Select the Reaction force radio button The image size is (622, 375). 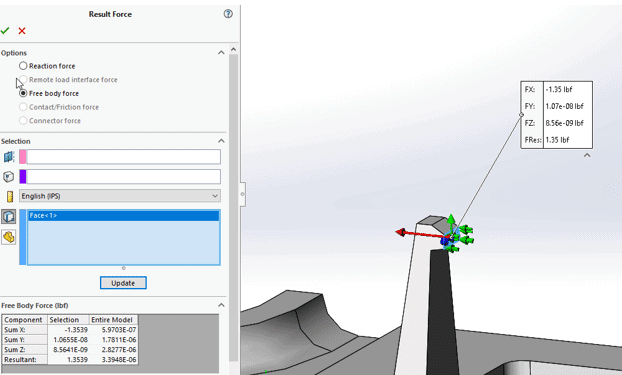[x=23, y=66]
